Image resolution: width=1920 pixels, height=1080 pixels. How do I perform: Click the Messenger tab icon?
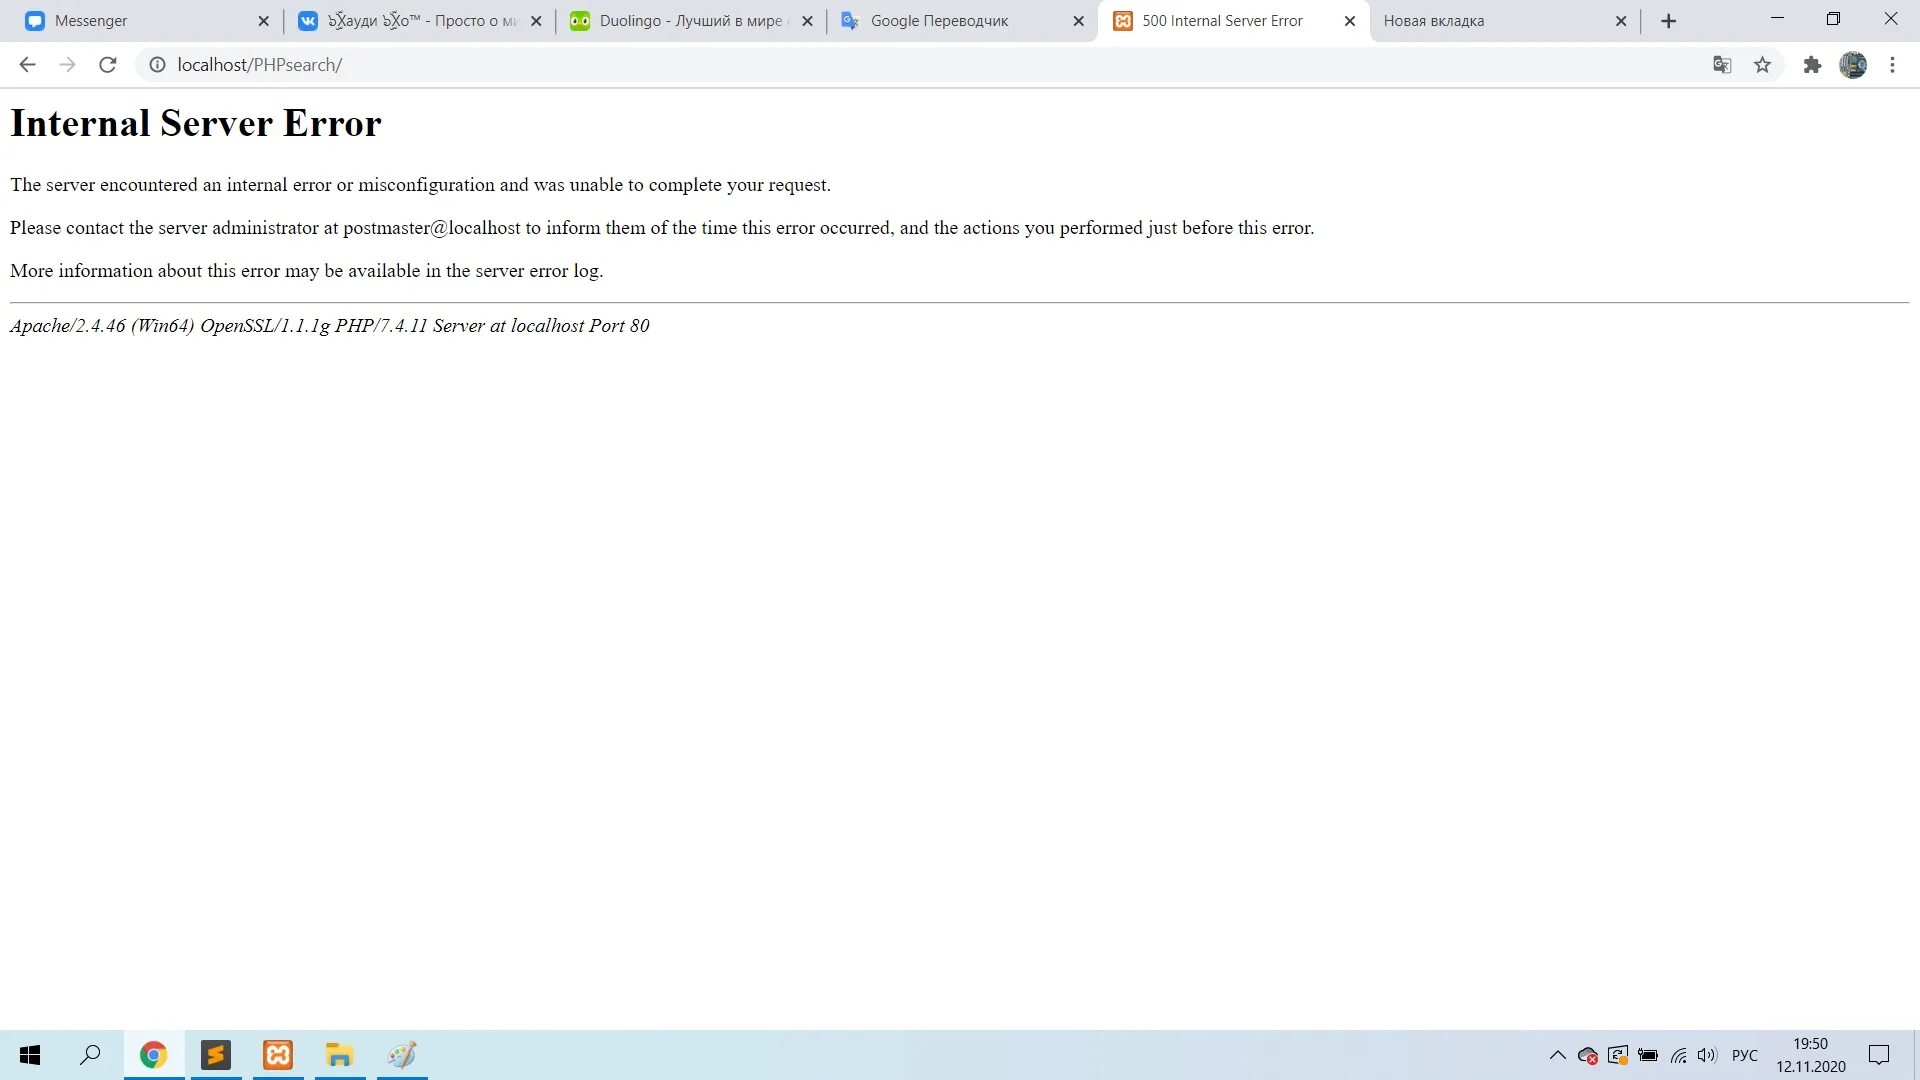[x=36, y=20]
